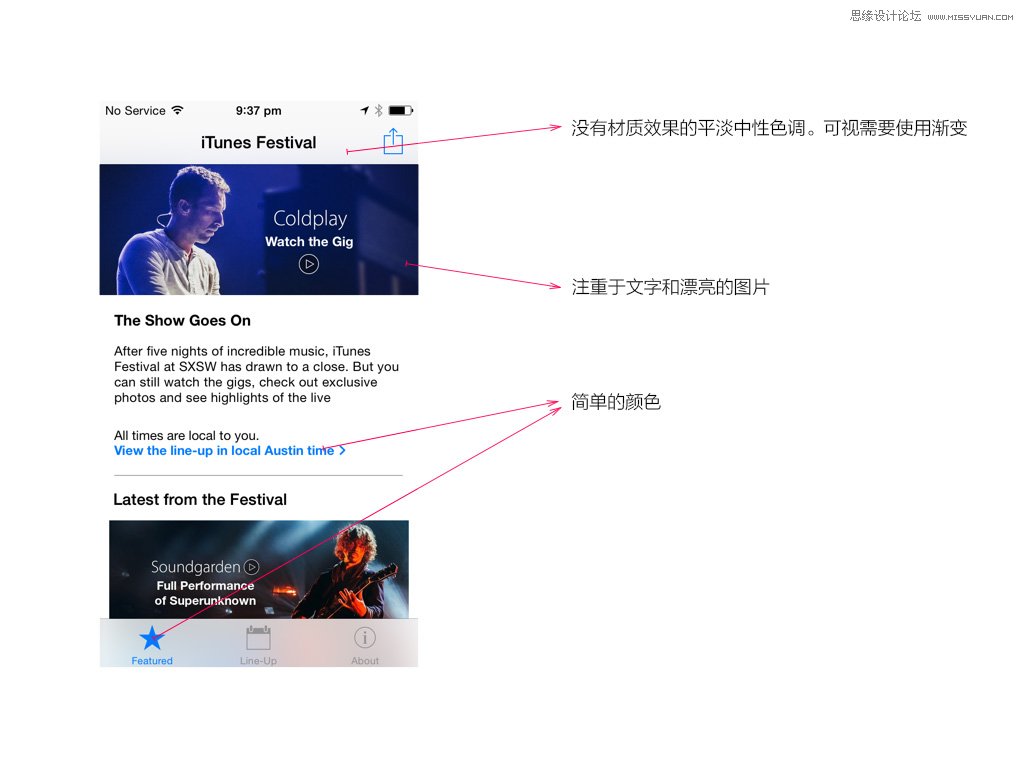Open the About tab
Screen dimensions: 1024x768
364,645
